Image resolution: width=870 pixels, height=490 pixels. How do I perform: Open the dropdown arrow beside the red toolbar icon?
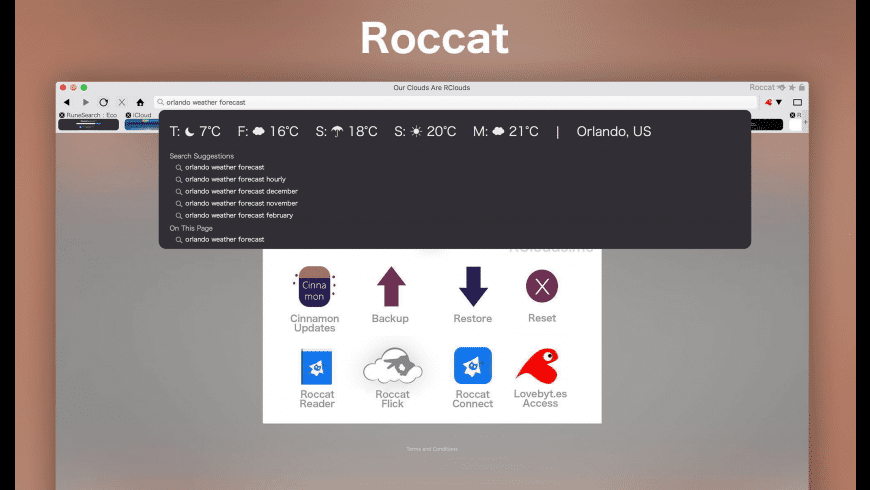coord(779,102)
